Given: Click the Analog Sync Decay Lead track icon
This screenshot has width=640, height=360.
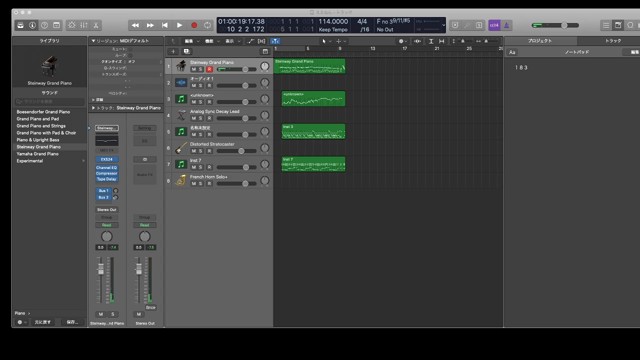Looking at the screenshot, I should click(x=181, y=115).
